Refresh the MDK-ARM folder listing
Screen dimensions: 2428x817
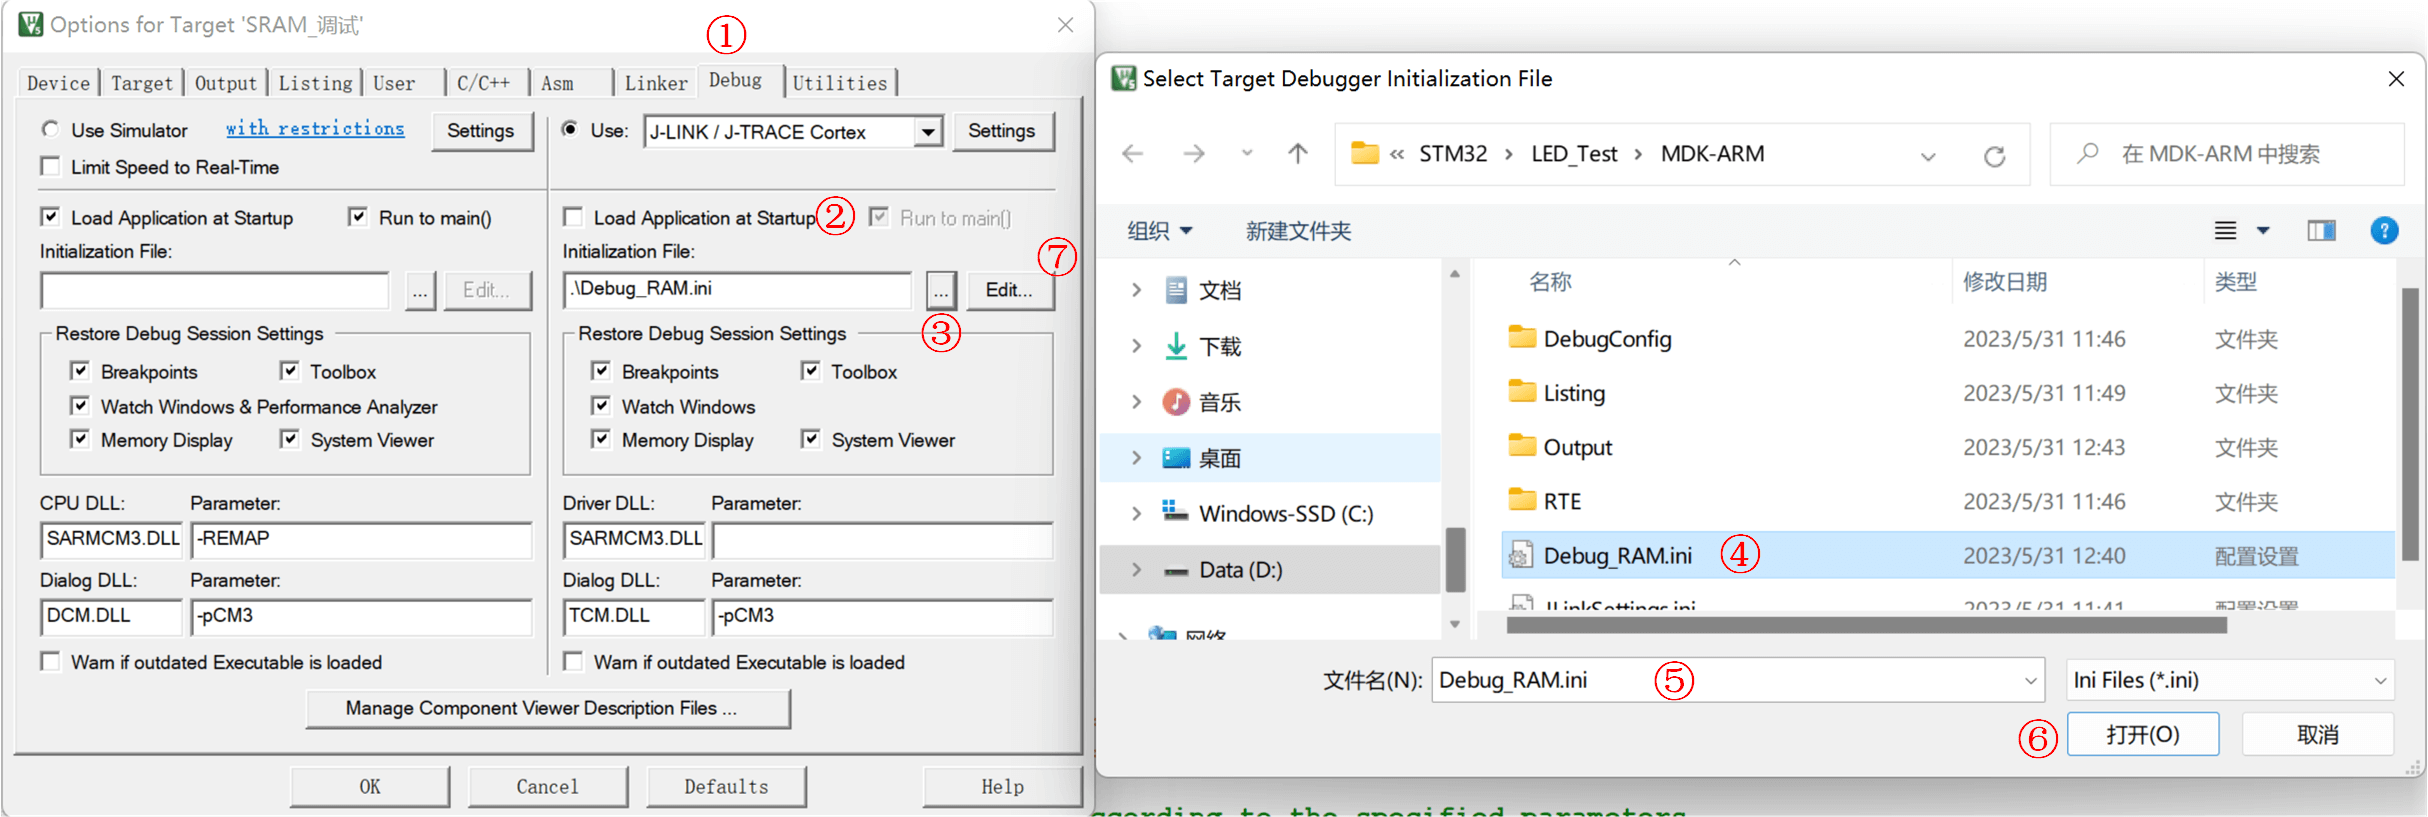pyautogui.click(x=1994, y=156)
